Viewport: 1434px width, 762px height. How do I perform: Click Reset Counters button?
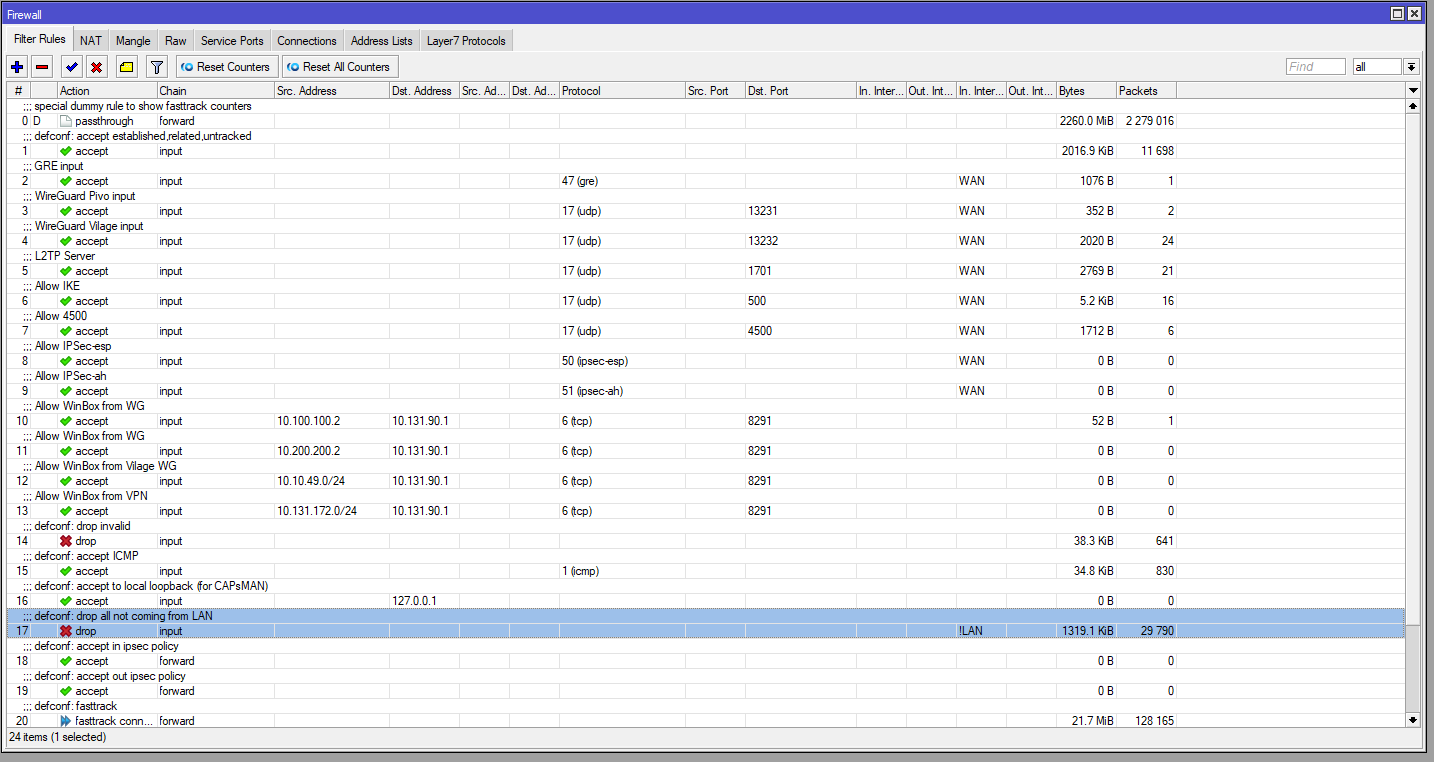tap(226, 67)
